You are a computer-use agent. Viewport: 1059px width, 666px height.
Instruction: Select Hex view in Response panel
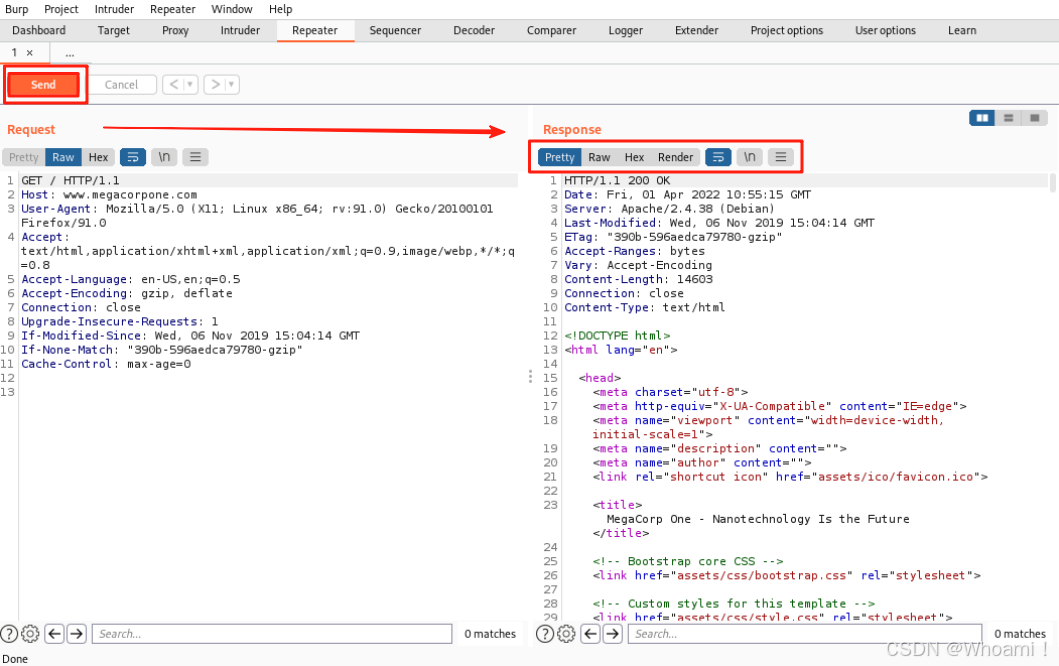(634, 157)
